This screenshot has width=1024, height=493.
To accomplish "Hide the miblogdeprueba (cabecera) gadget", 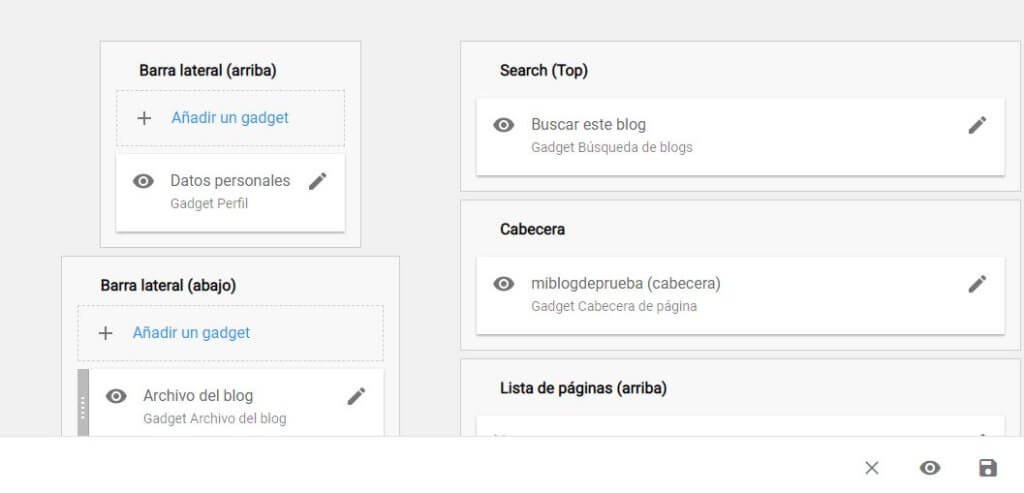I will [x=505, y=283].
